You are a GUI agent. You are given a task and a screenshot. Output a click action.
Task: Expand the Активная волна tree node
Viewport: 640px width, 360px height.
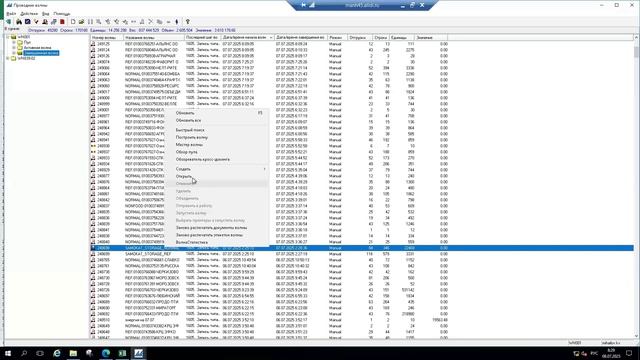[x=14, y=47]
